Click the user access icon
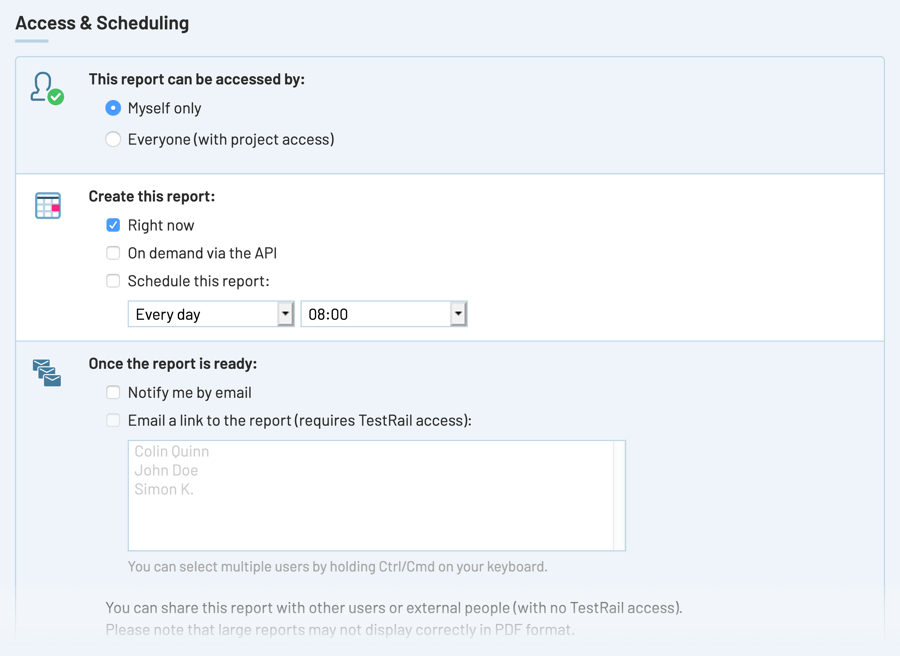 point(46,88)
